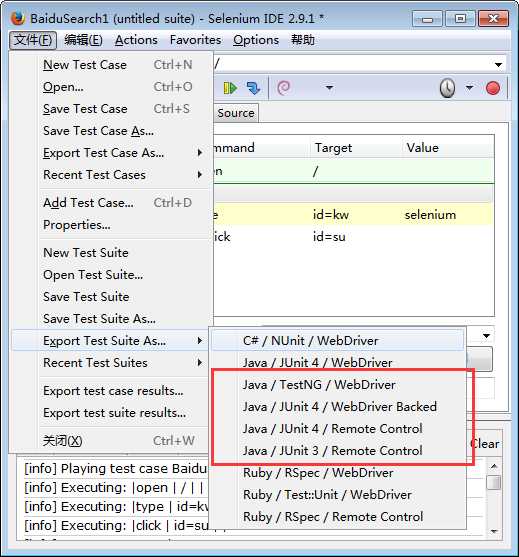This screenshot has height=557, width=519.
Task: Click log line Executing: |type | id=kw
Action: coord(116,507)
